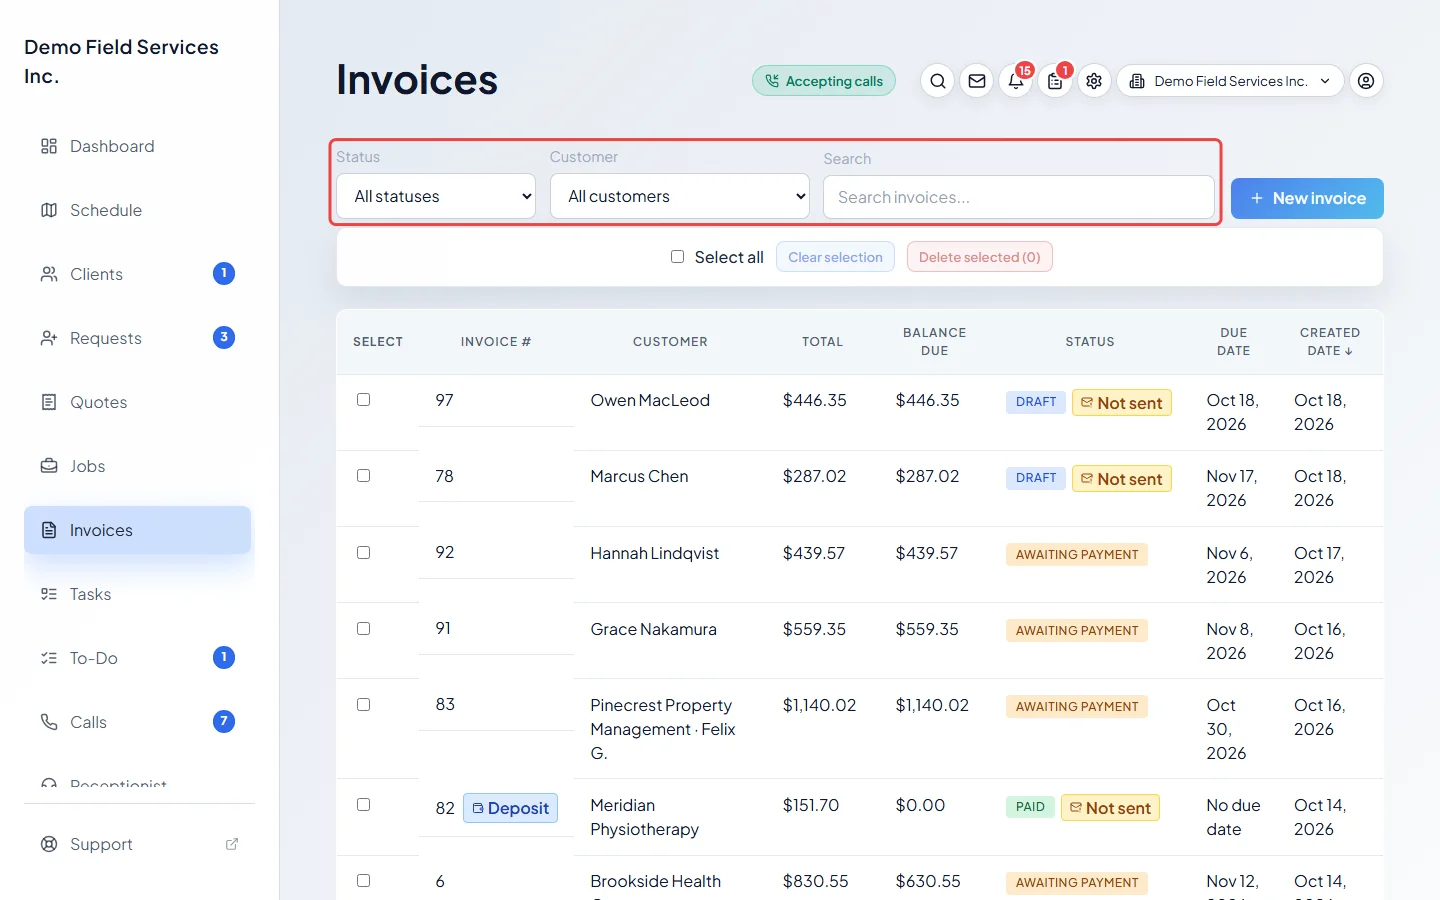Open the user profile avatar icon
Image resolution: width=1440 pixels, height=900 pixels.
click(x=1366, y=81)
